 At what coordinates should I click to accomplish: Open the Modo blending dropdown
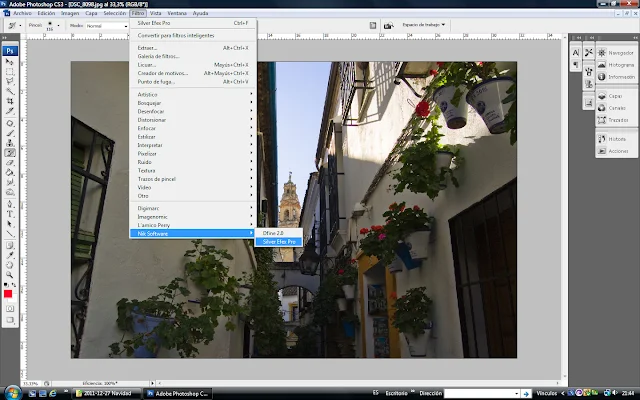[x=107, y=26]
